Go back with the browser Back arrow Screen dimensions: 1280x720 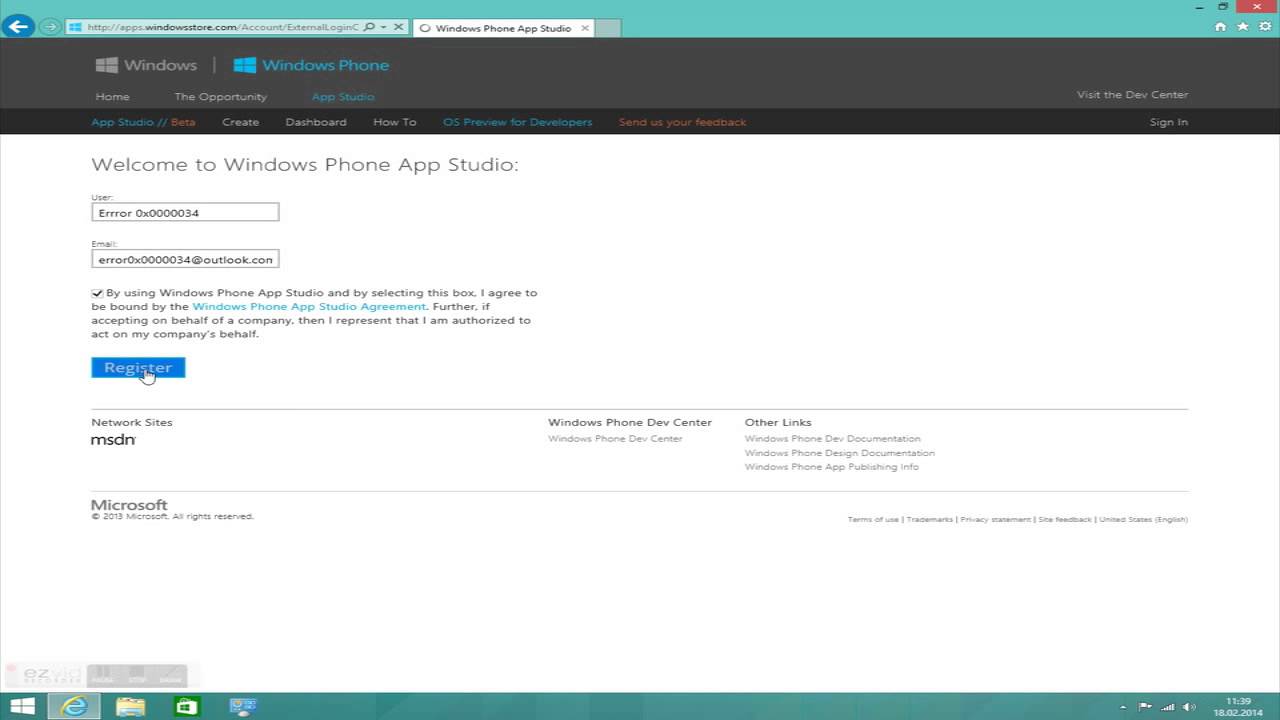pos(17,26)
